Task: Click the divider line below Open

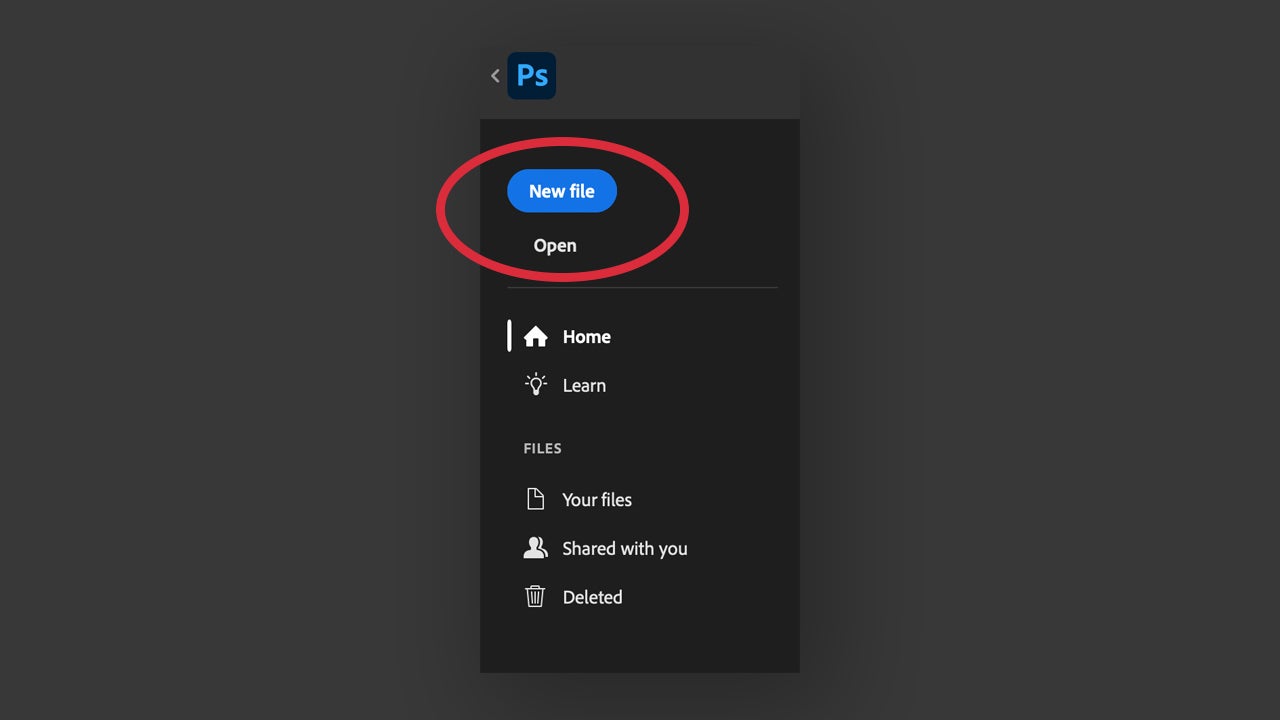Action: (642, 288)
